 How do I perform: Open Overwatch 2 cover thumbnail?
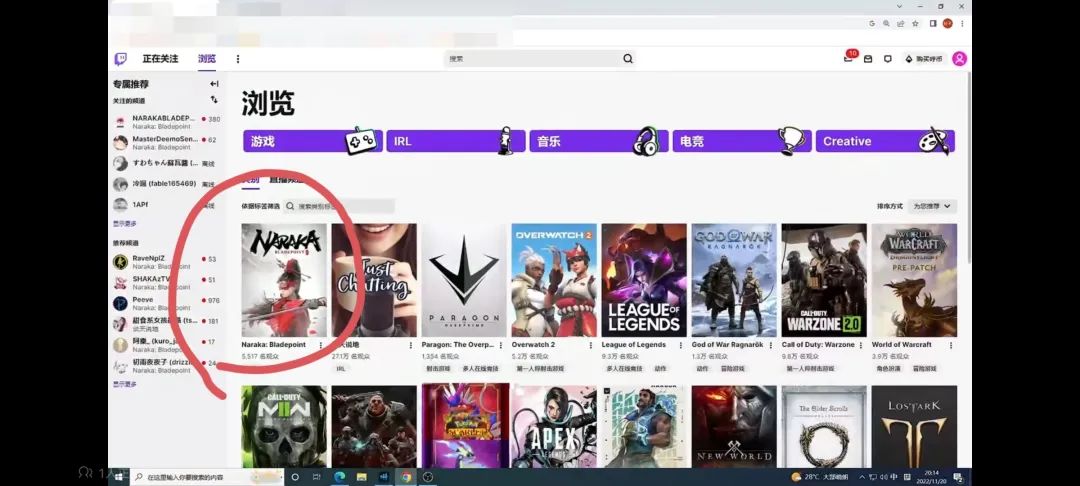554,280
